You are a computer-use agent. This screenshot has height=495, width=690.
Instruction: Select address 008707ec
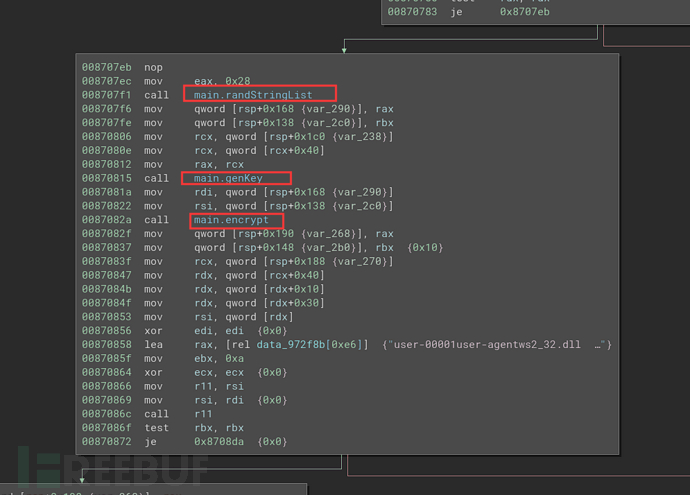(106, 81)
